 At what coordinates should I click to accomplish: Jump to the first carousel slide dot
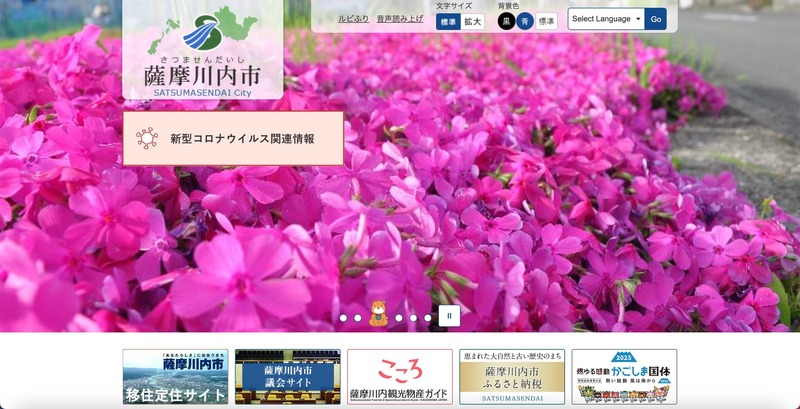pos(343,318)
